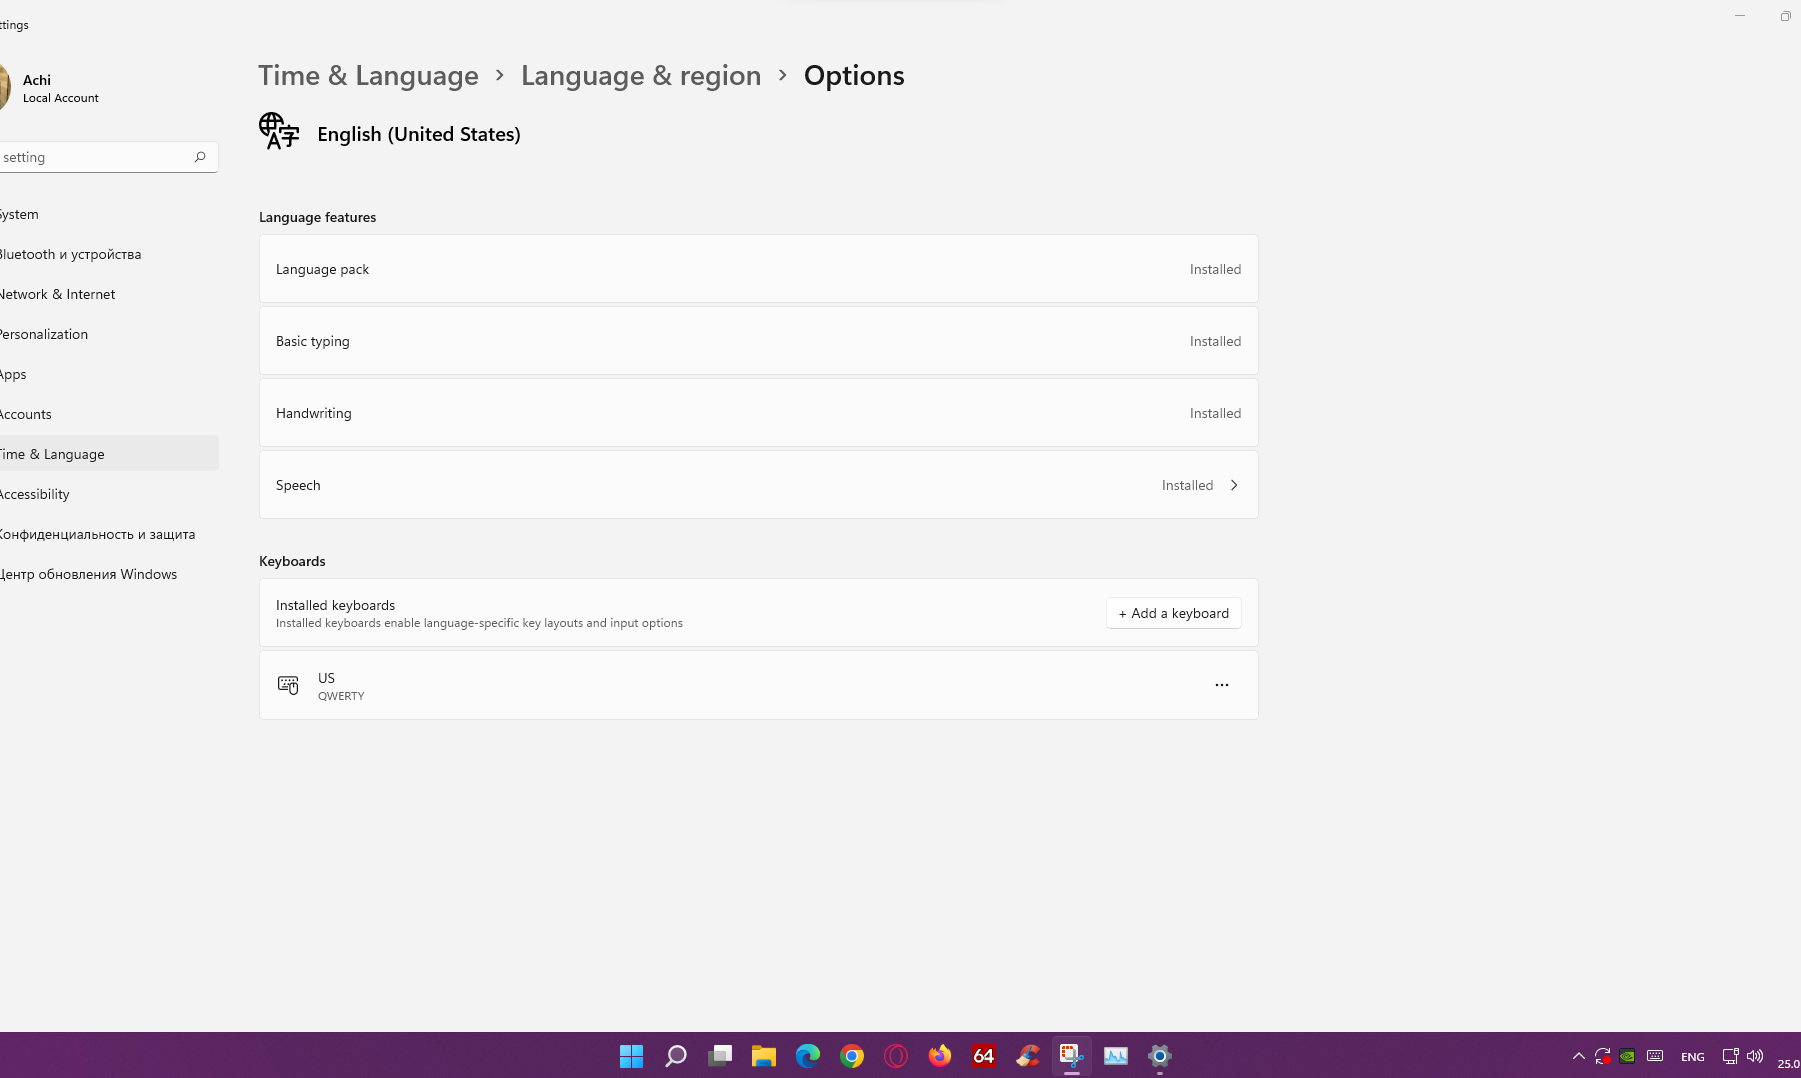The height and width of the screenshot is (1078, 1801).
Task: Open the US keyboard more options menu
Action: click(x=1221, y=685)
